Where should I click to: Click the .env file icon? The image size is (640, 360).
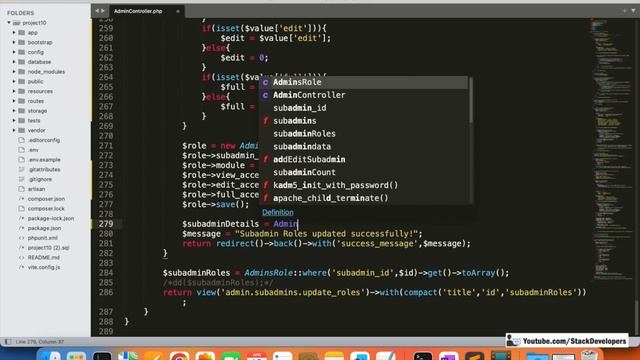coord(22,150)
